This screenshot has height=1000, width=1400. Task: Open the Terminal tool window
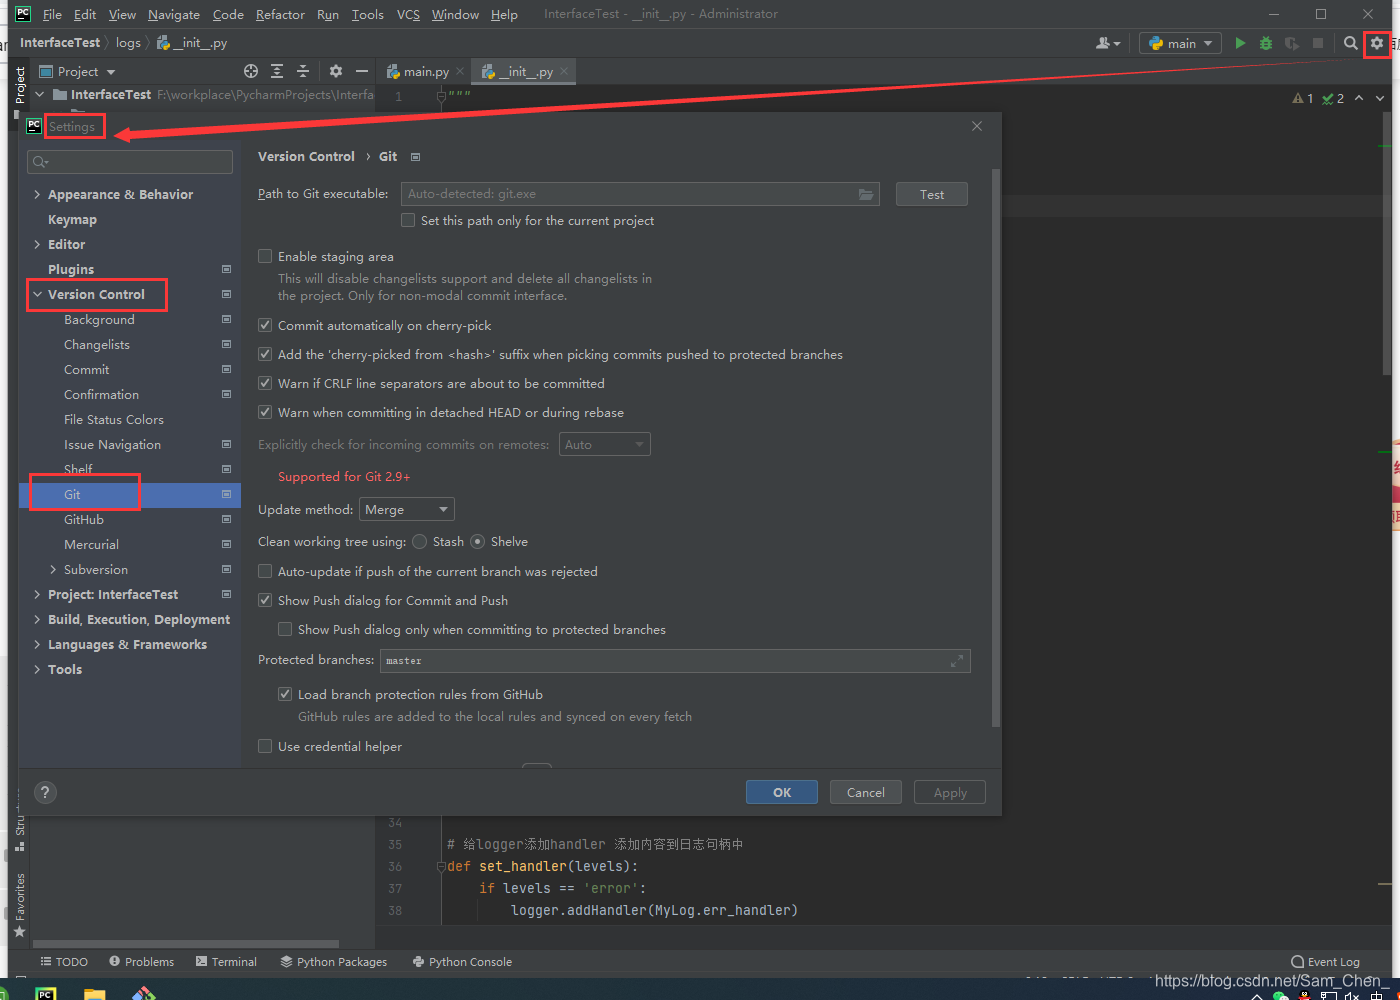click(227, 961)
